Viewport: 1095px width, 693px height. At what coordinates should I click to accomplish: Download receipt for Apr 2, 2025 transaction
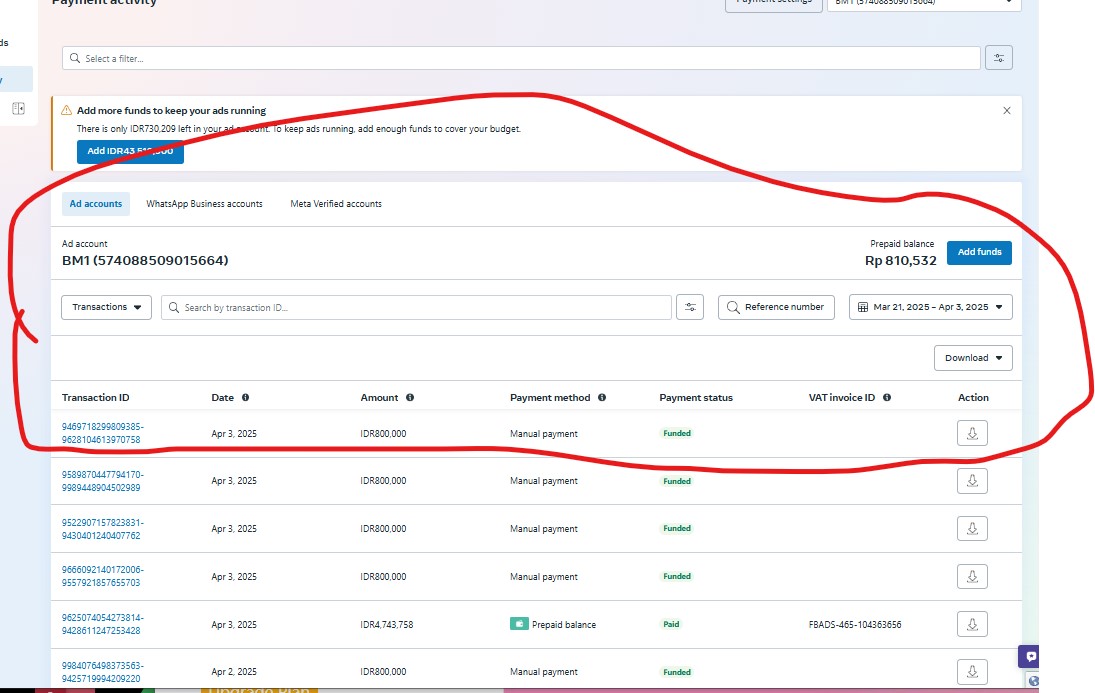pos(971,672)
